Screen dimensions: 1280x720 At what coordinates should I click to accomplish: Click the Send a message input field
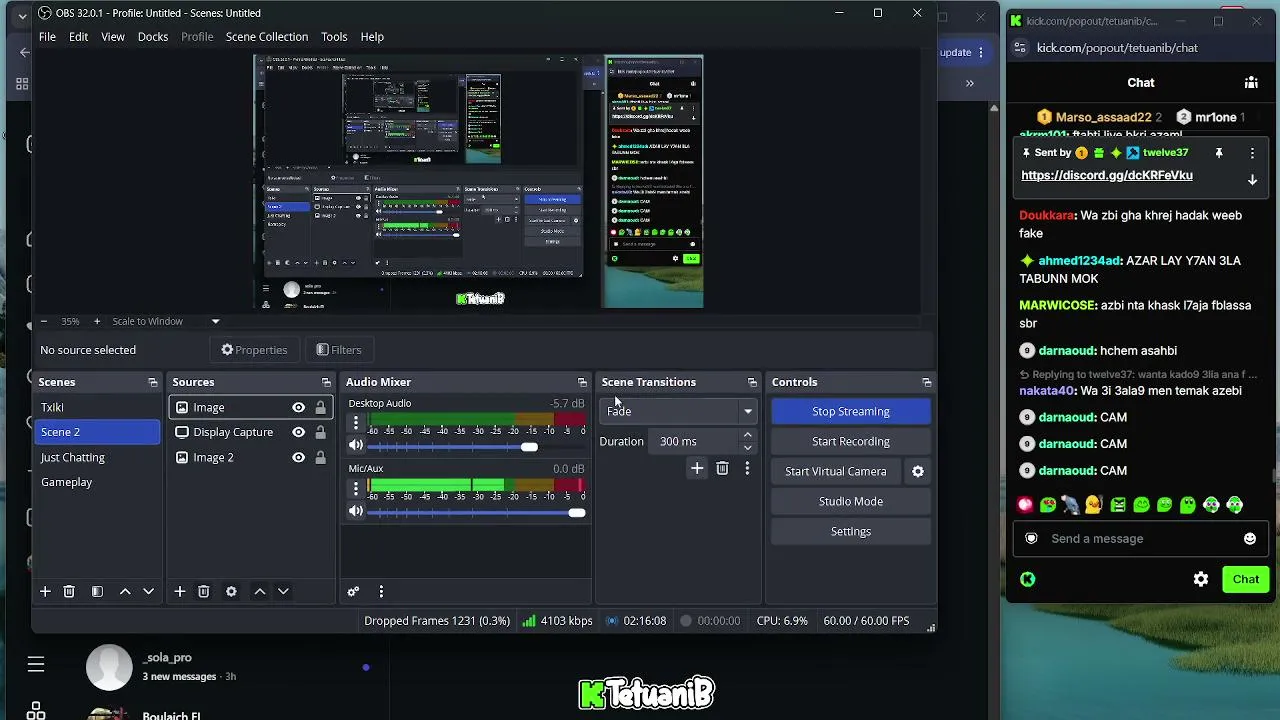pos(1140,538)
